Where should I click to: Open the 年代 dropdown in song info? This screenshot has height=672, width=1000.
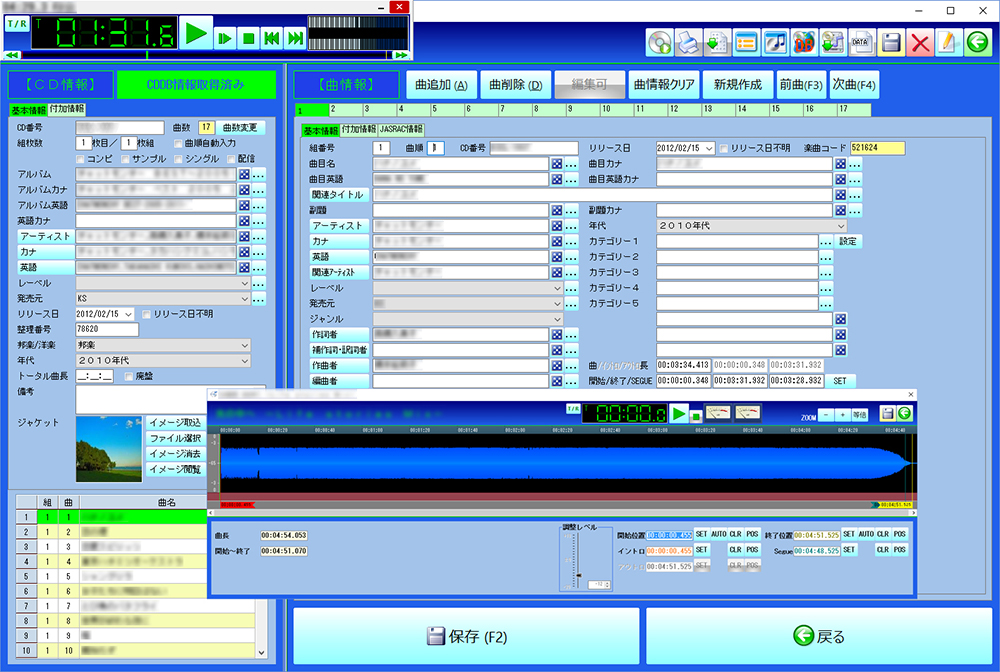click(x=841, y=226)
